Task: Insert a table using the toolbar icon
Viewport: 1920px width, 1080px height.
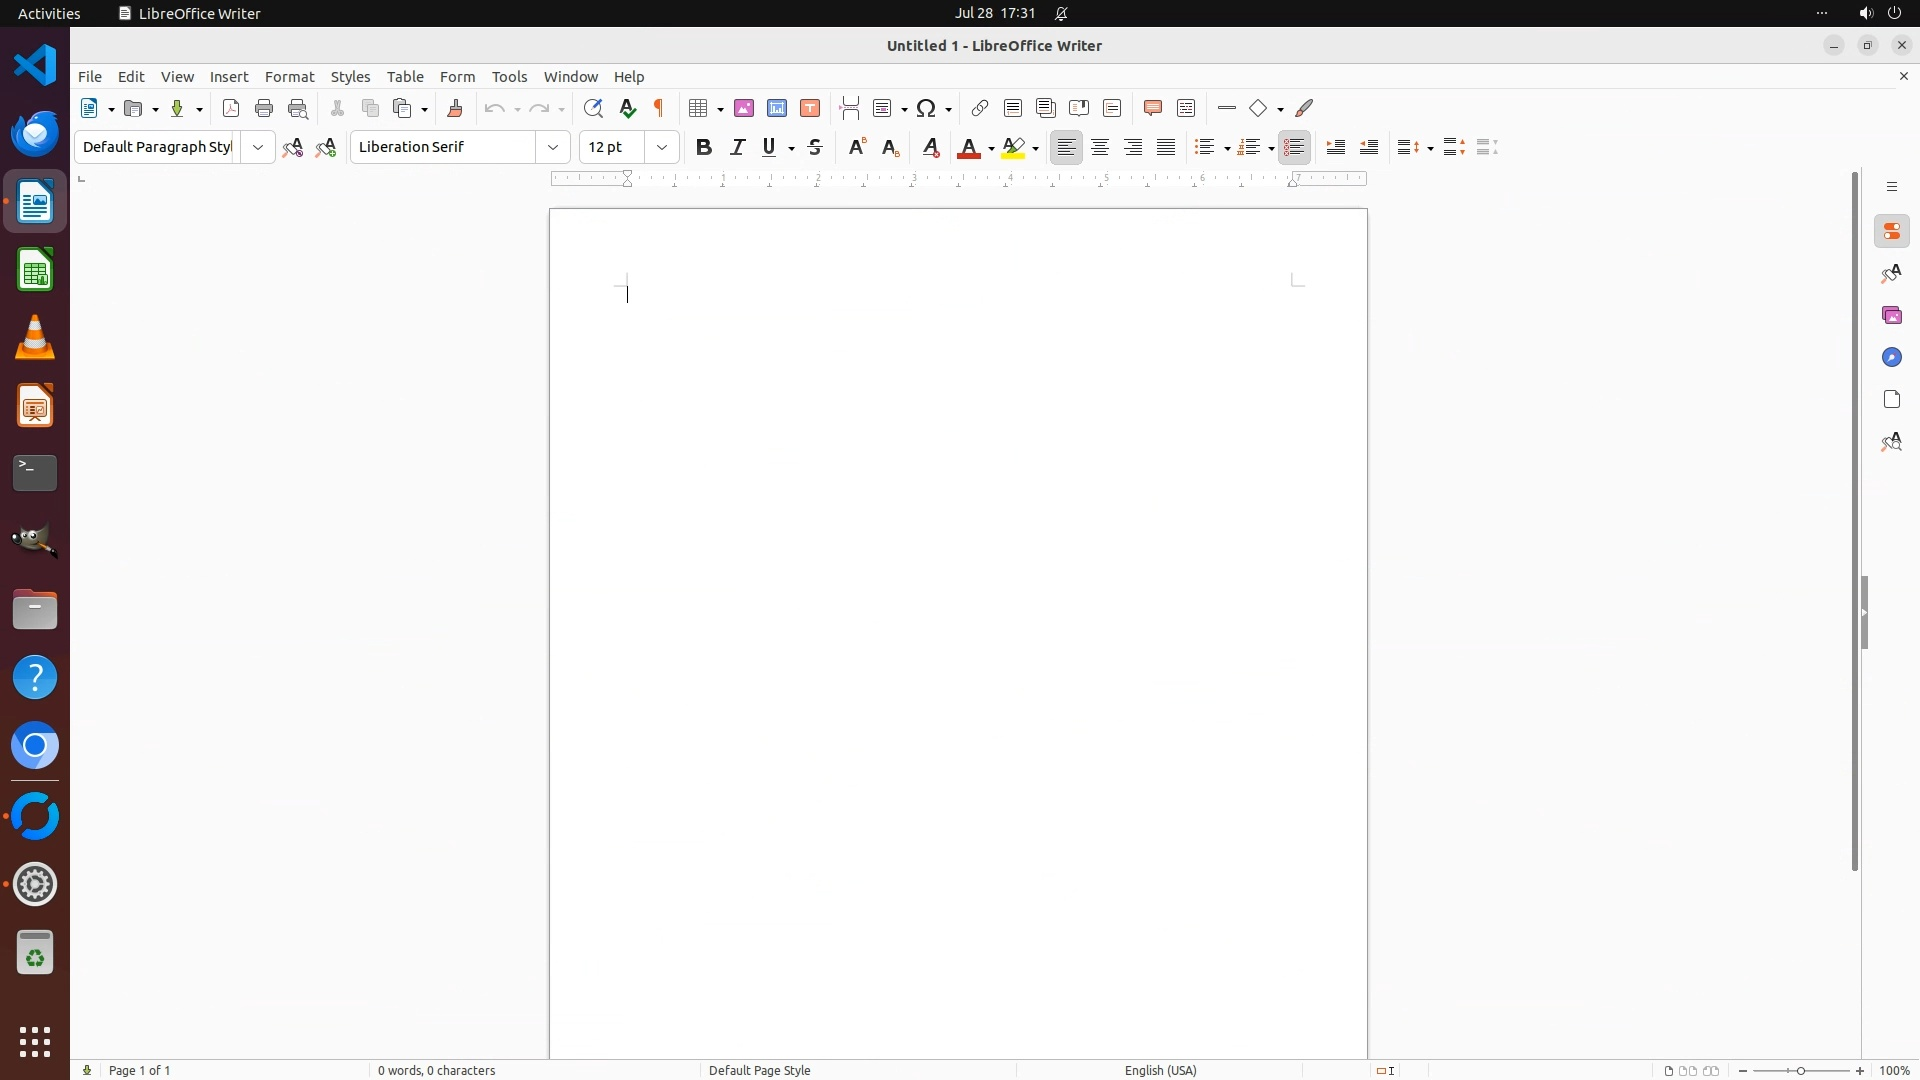Action: [x=700, y=108]
